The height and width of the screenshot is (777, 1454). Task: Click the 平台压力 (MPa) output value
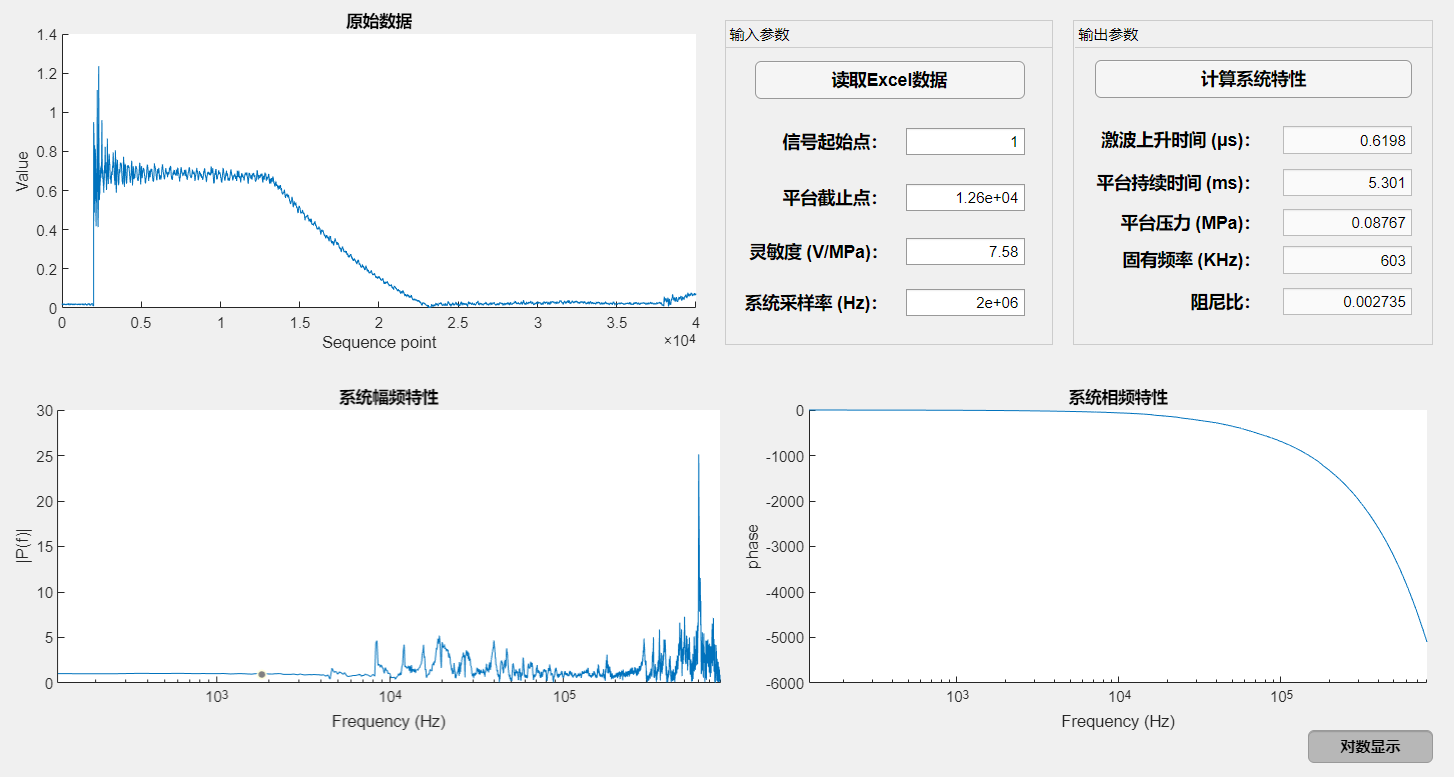point(1346,222)
